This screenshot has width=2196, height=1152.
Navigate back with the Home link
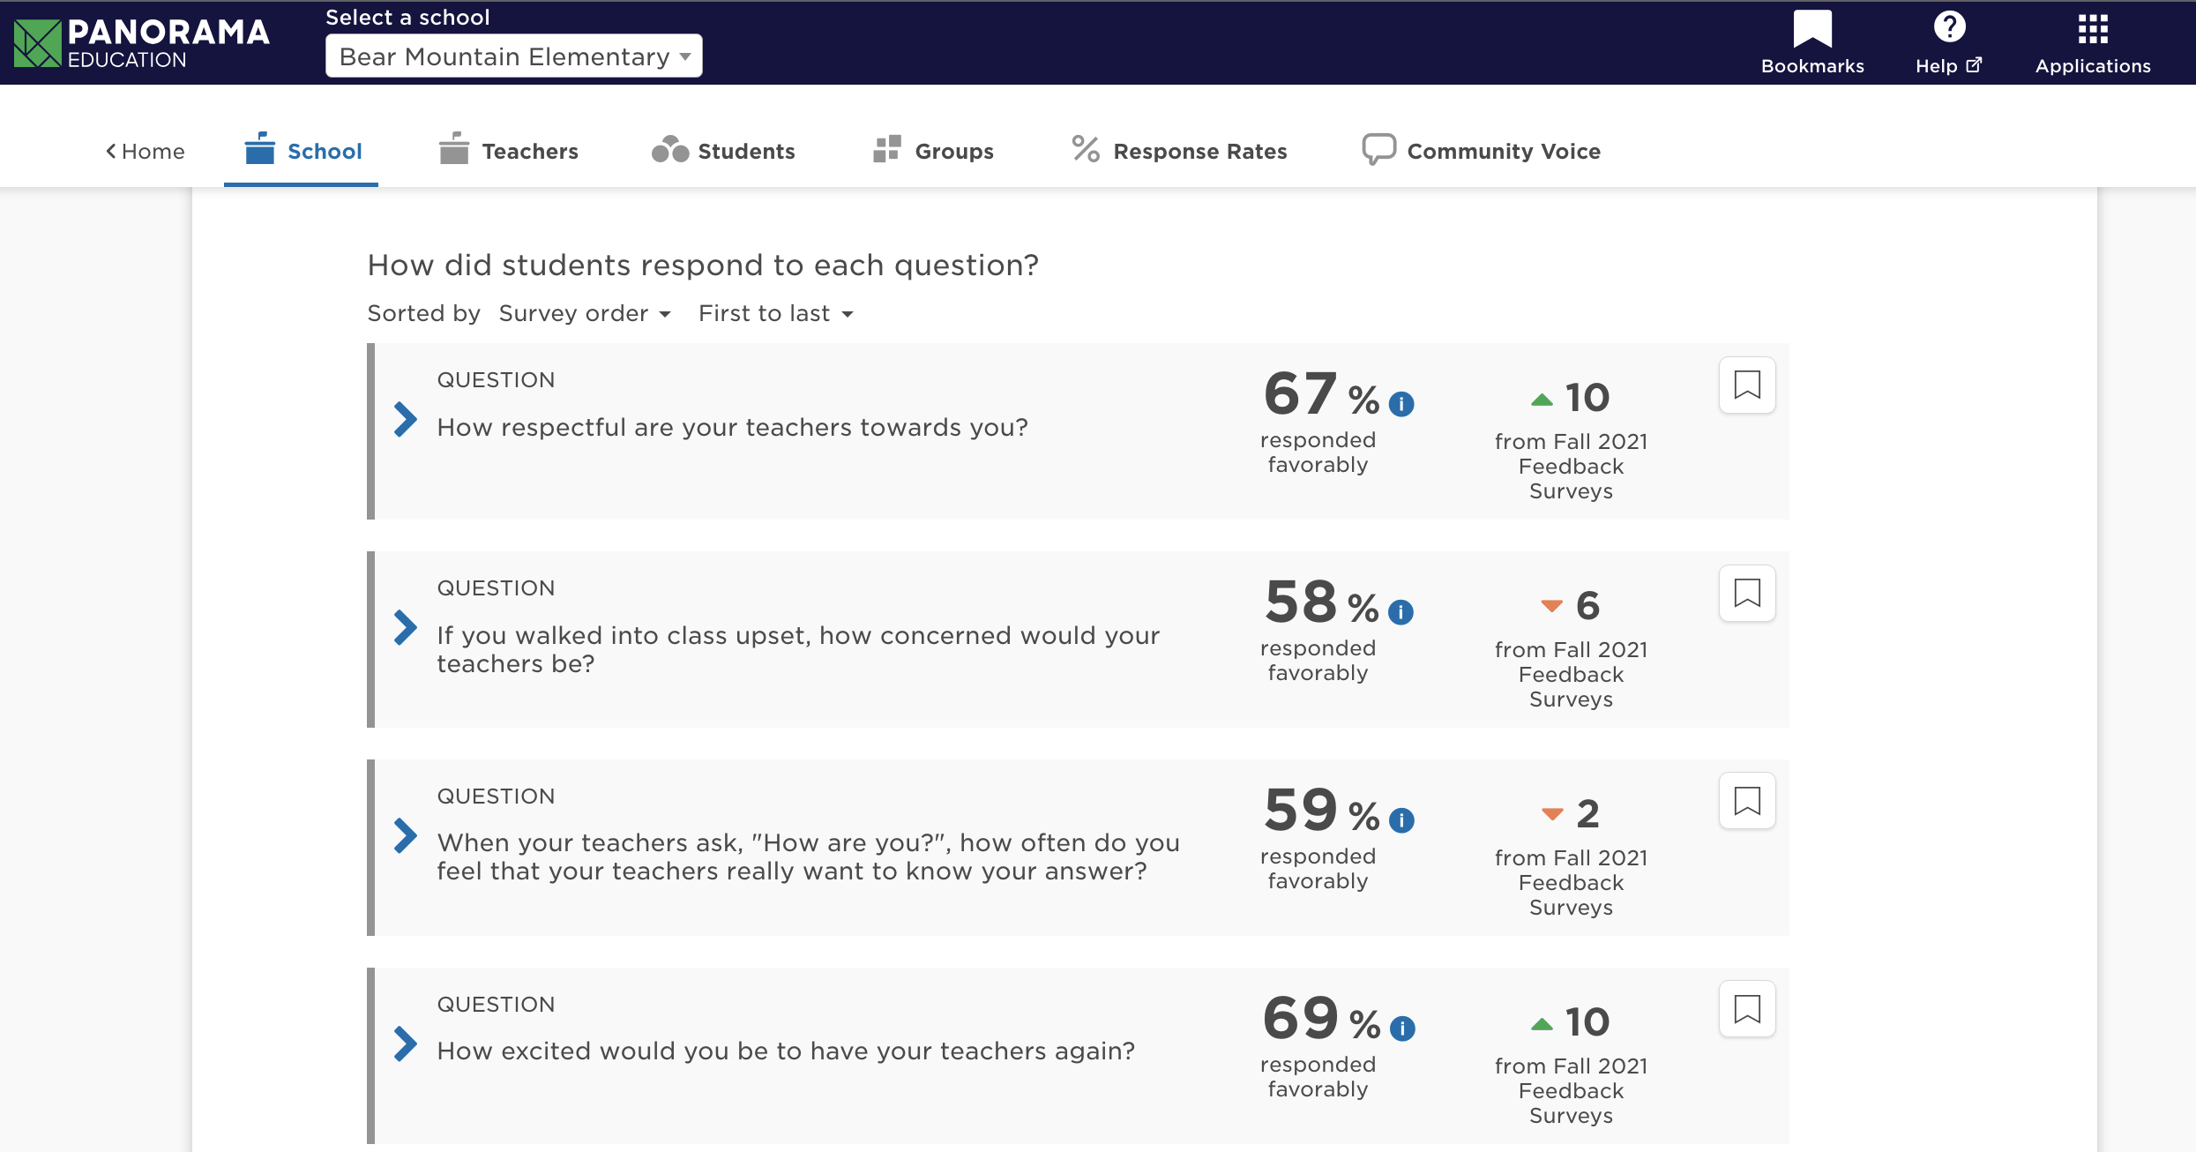tap(145, 151)
